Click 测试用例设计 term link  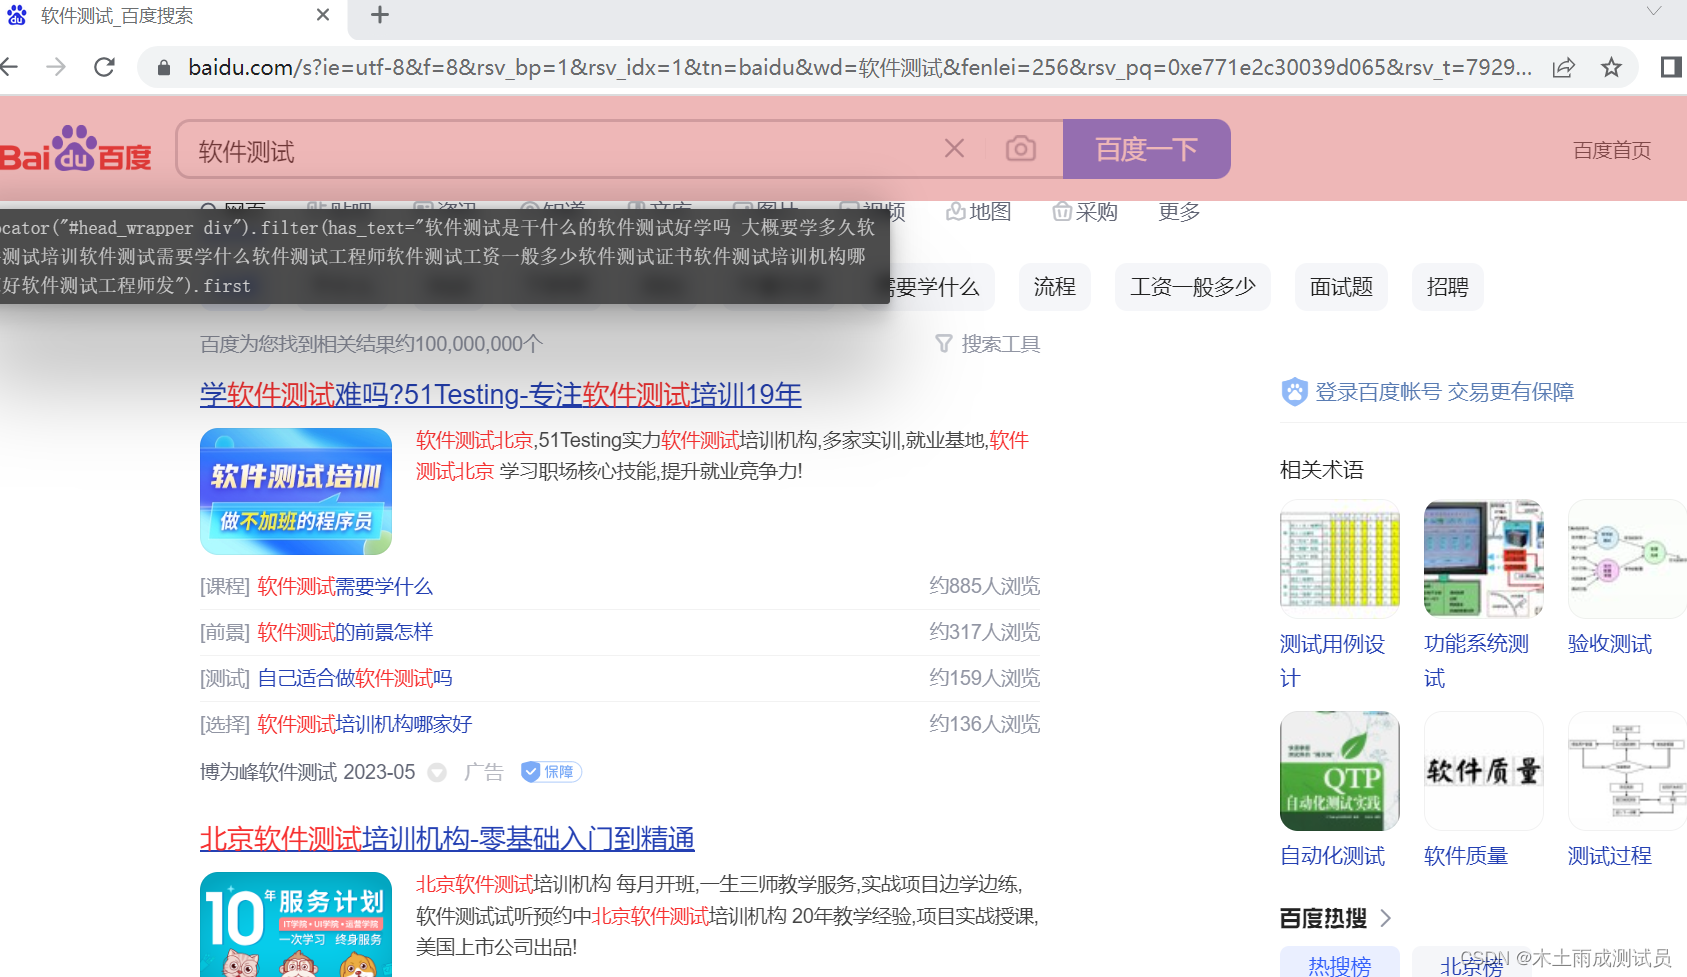[1332, 661]
